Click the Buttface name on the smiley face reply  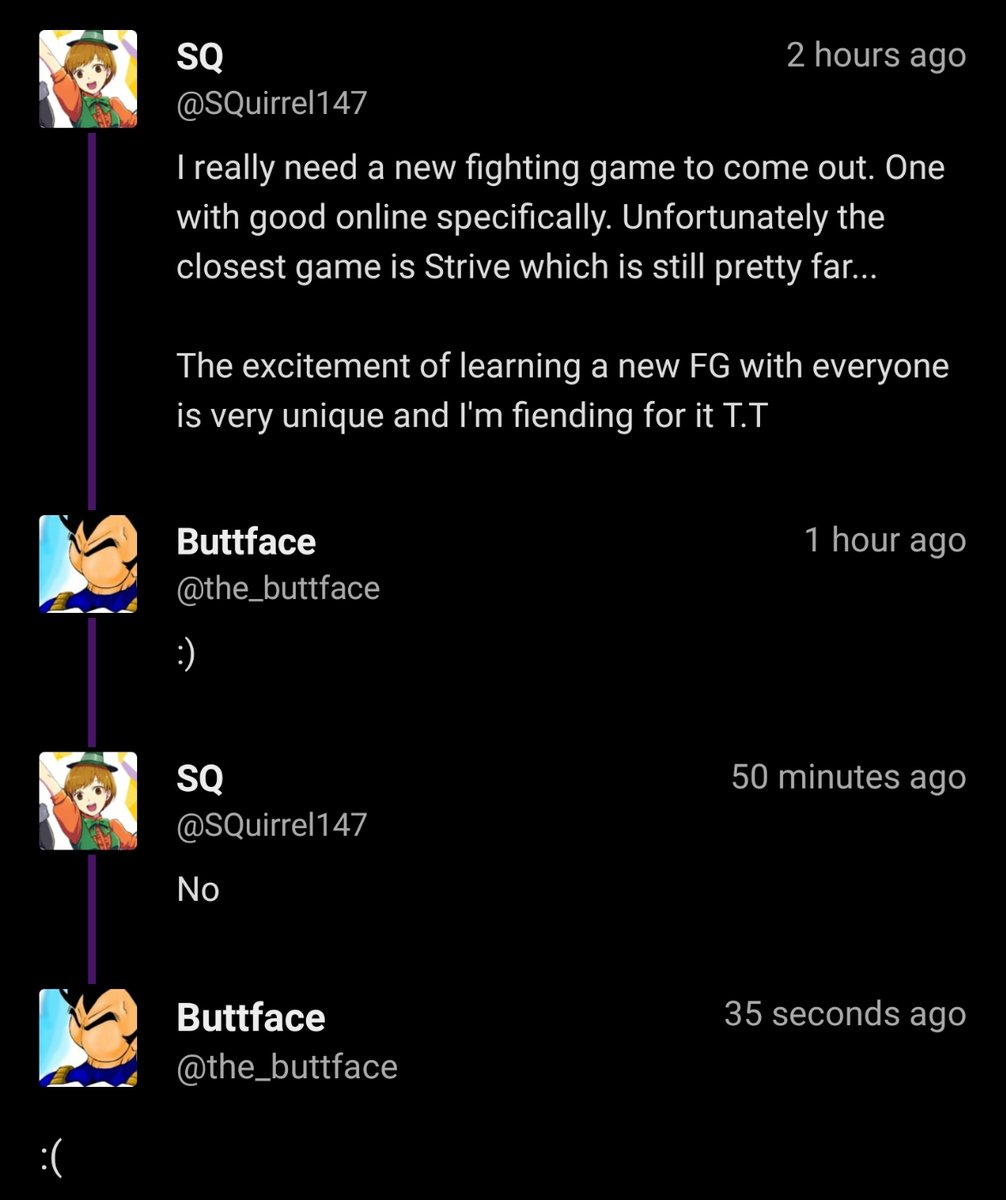246,542
